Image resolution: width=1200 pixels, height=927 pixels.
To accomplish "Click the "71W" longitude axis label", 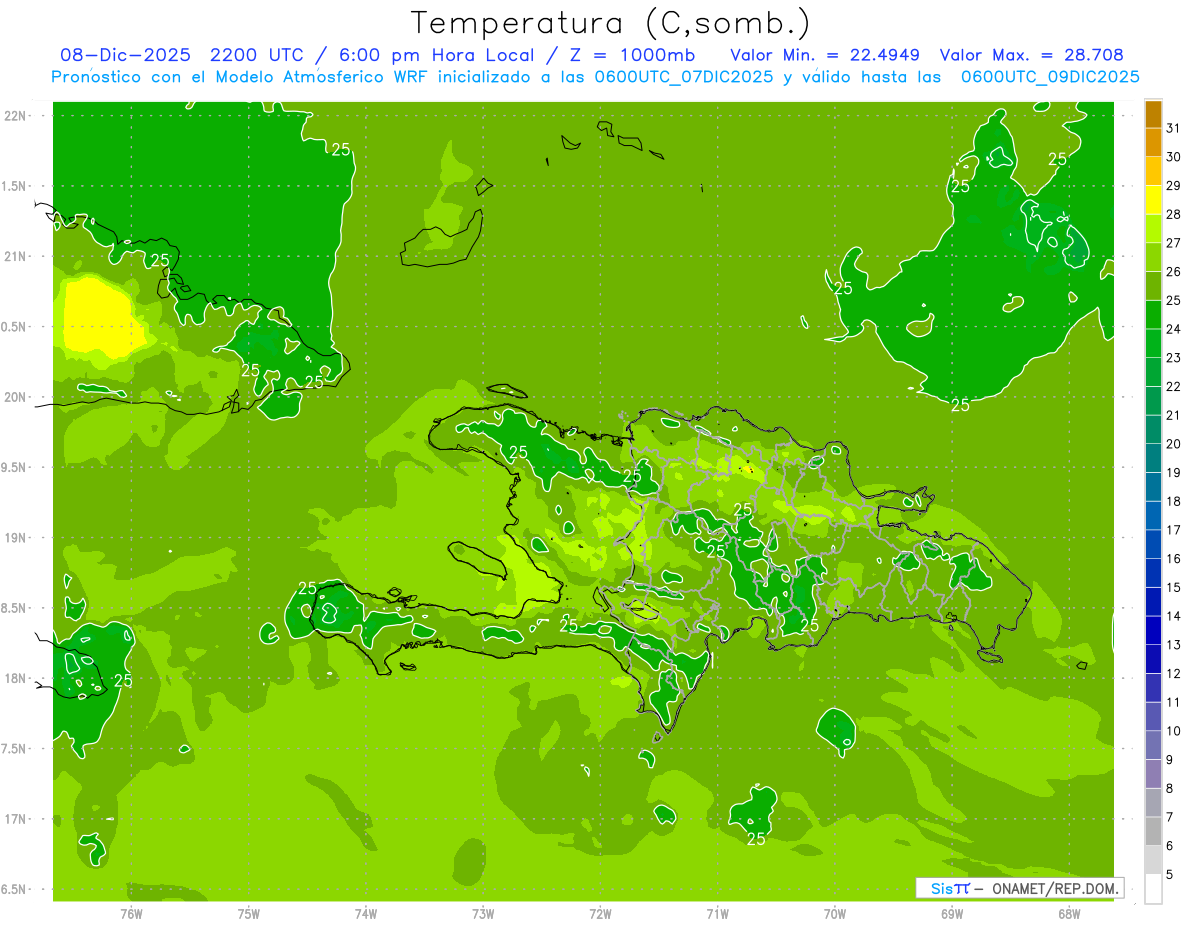I will [x=717, y=914].
